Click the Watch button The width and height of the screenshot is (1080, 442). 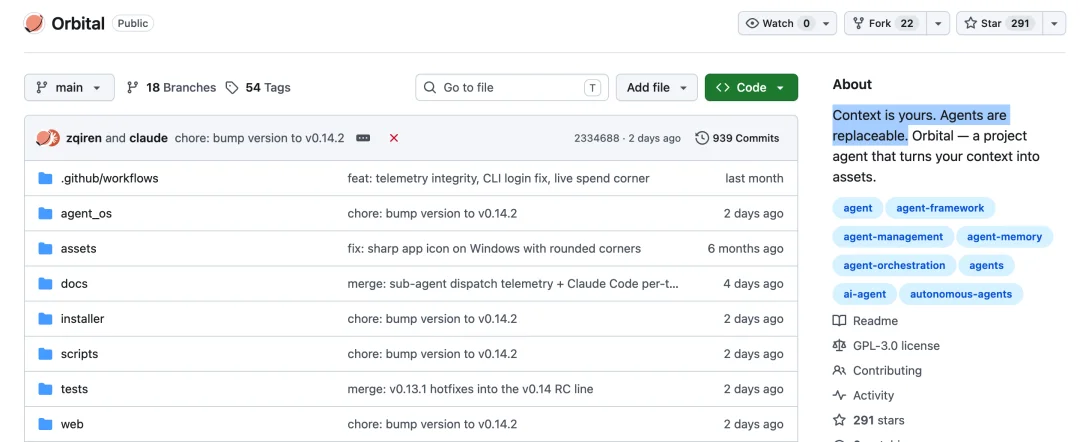779,23
